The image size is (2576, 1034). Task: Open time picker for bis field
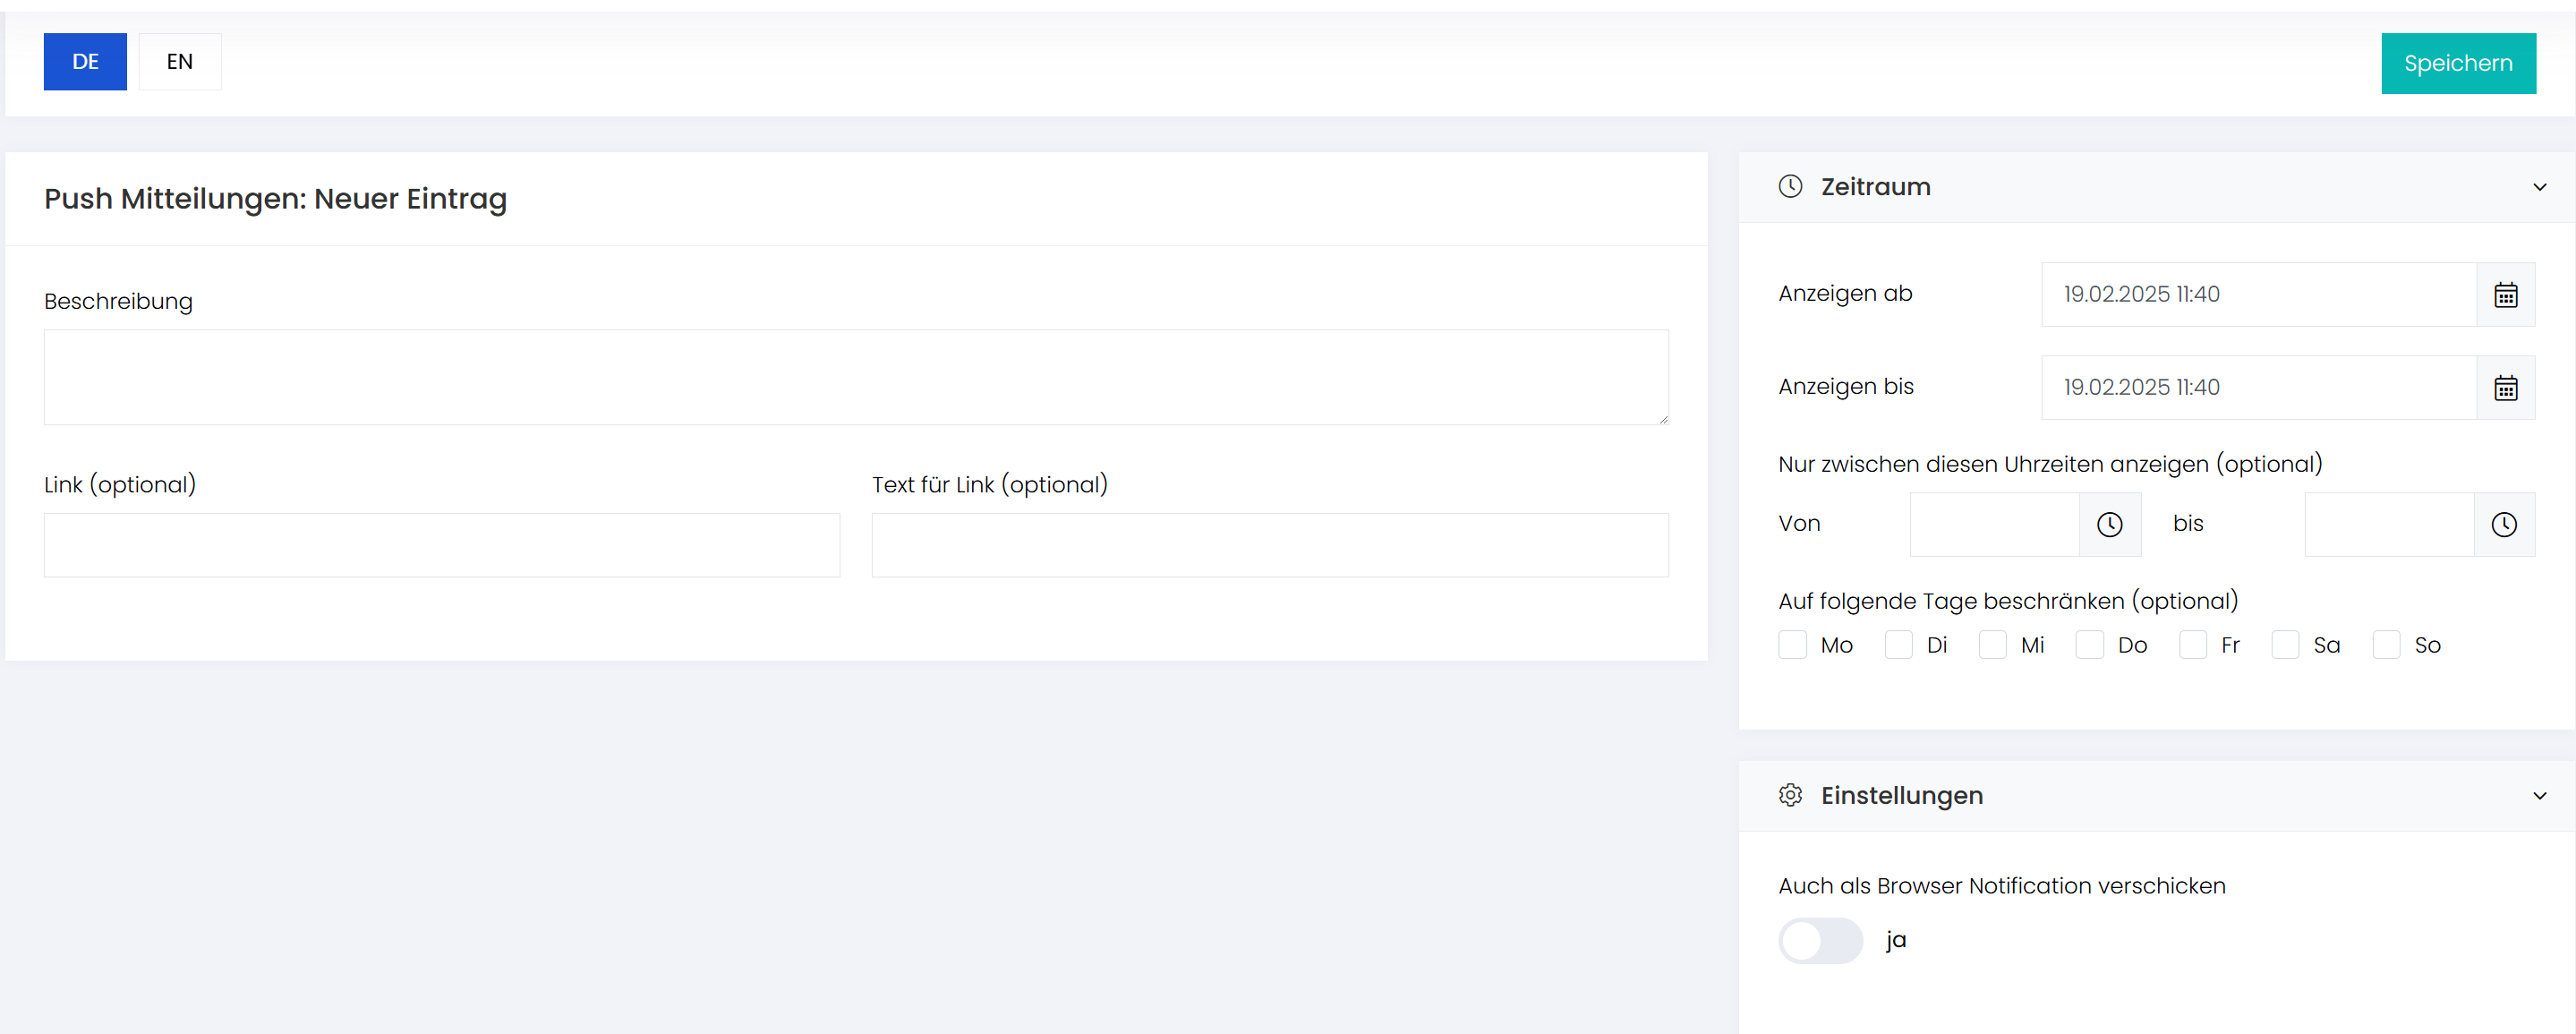[x=2503, y=524]
